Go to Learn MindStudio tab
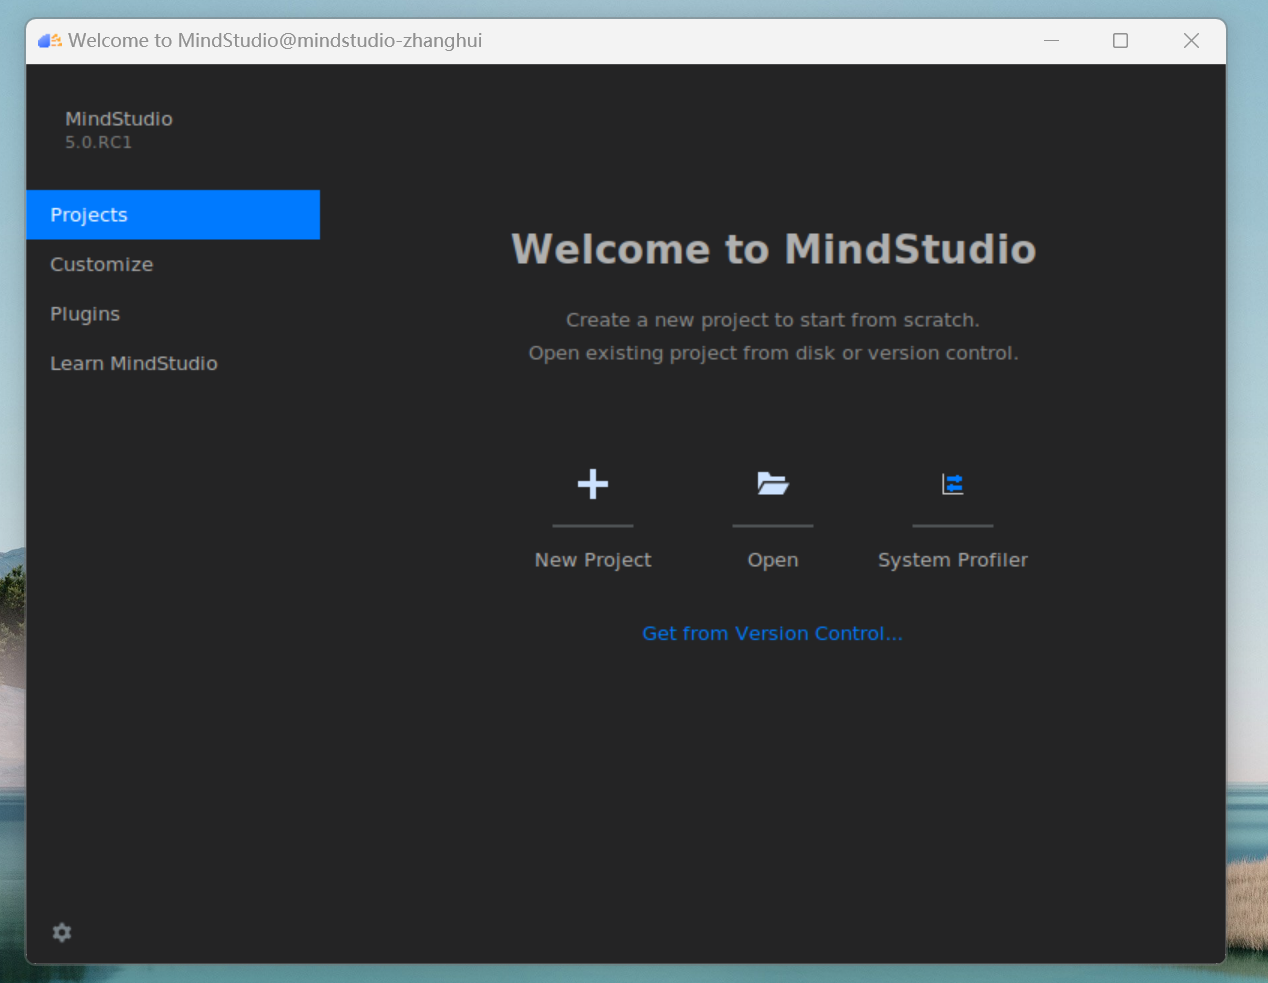1268x983 pixels. (173, 363)
